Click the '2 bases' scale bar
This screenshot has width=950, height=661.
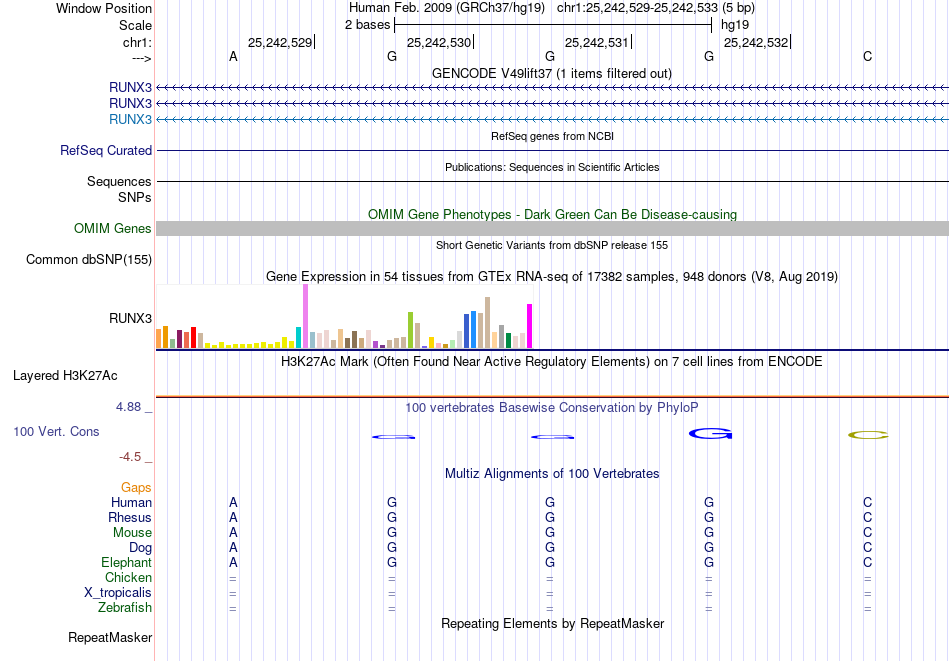click(553, 25)
